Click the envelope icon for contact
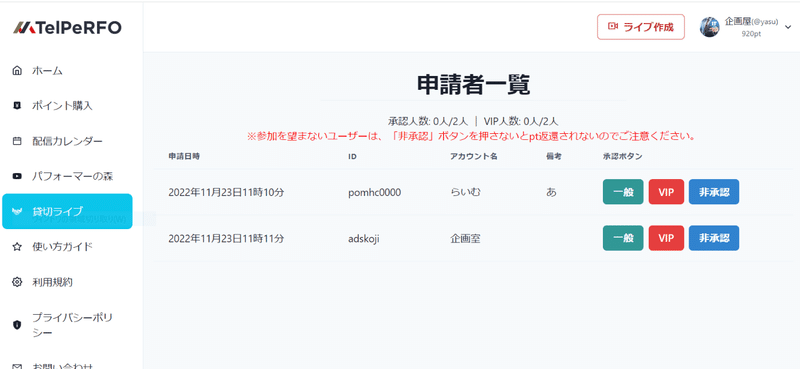 17,366
